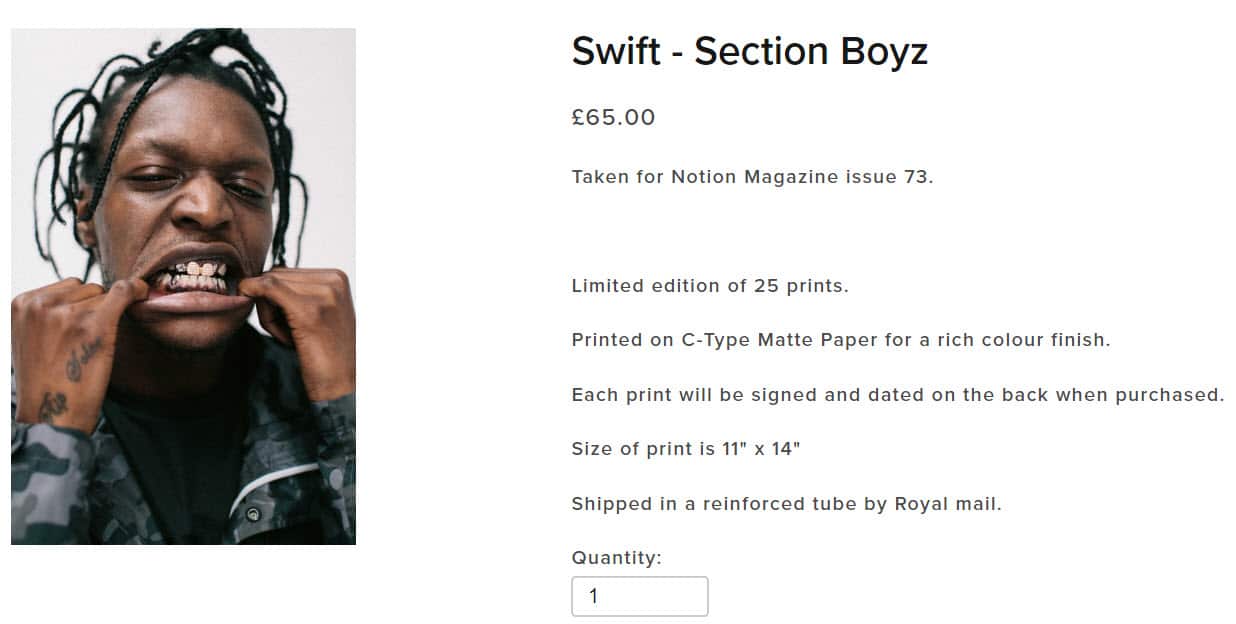Focus the Quantity input field
The width and height of the screenshot is (1236, 624).
coord(639,597)
